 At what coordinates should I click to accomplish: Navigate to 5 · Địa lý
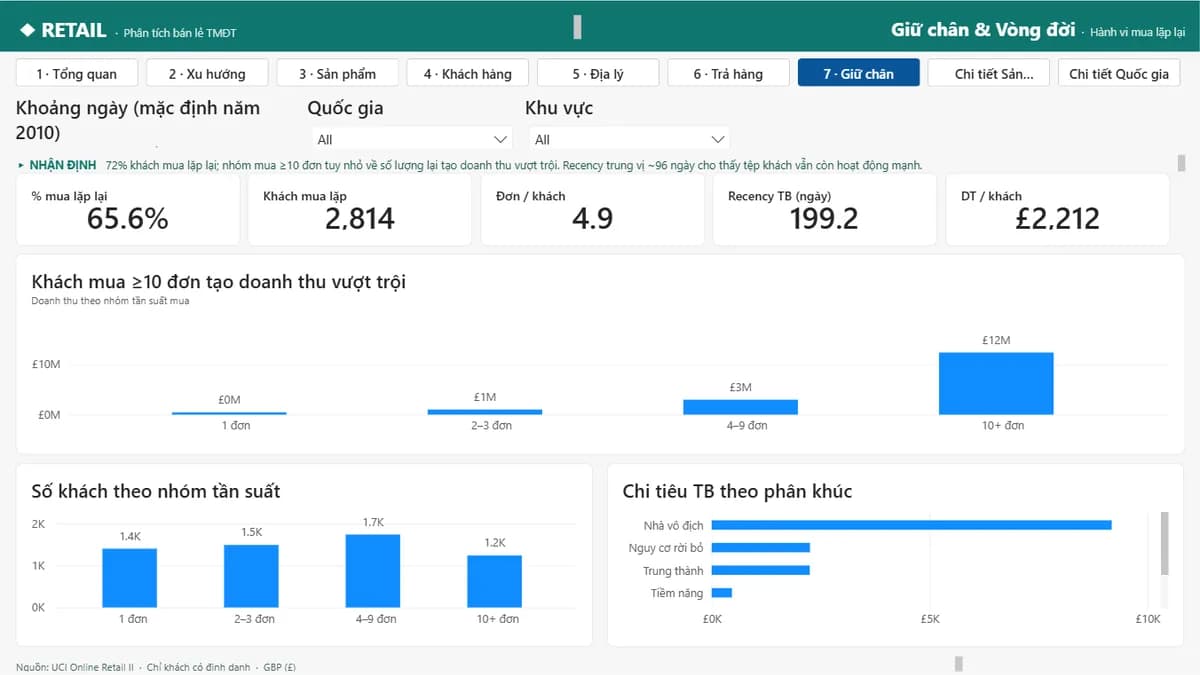(598, 73)
